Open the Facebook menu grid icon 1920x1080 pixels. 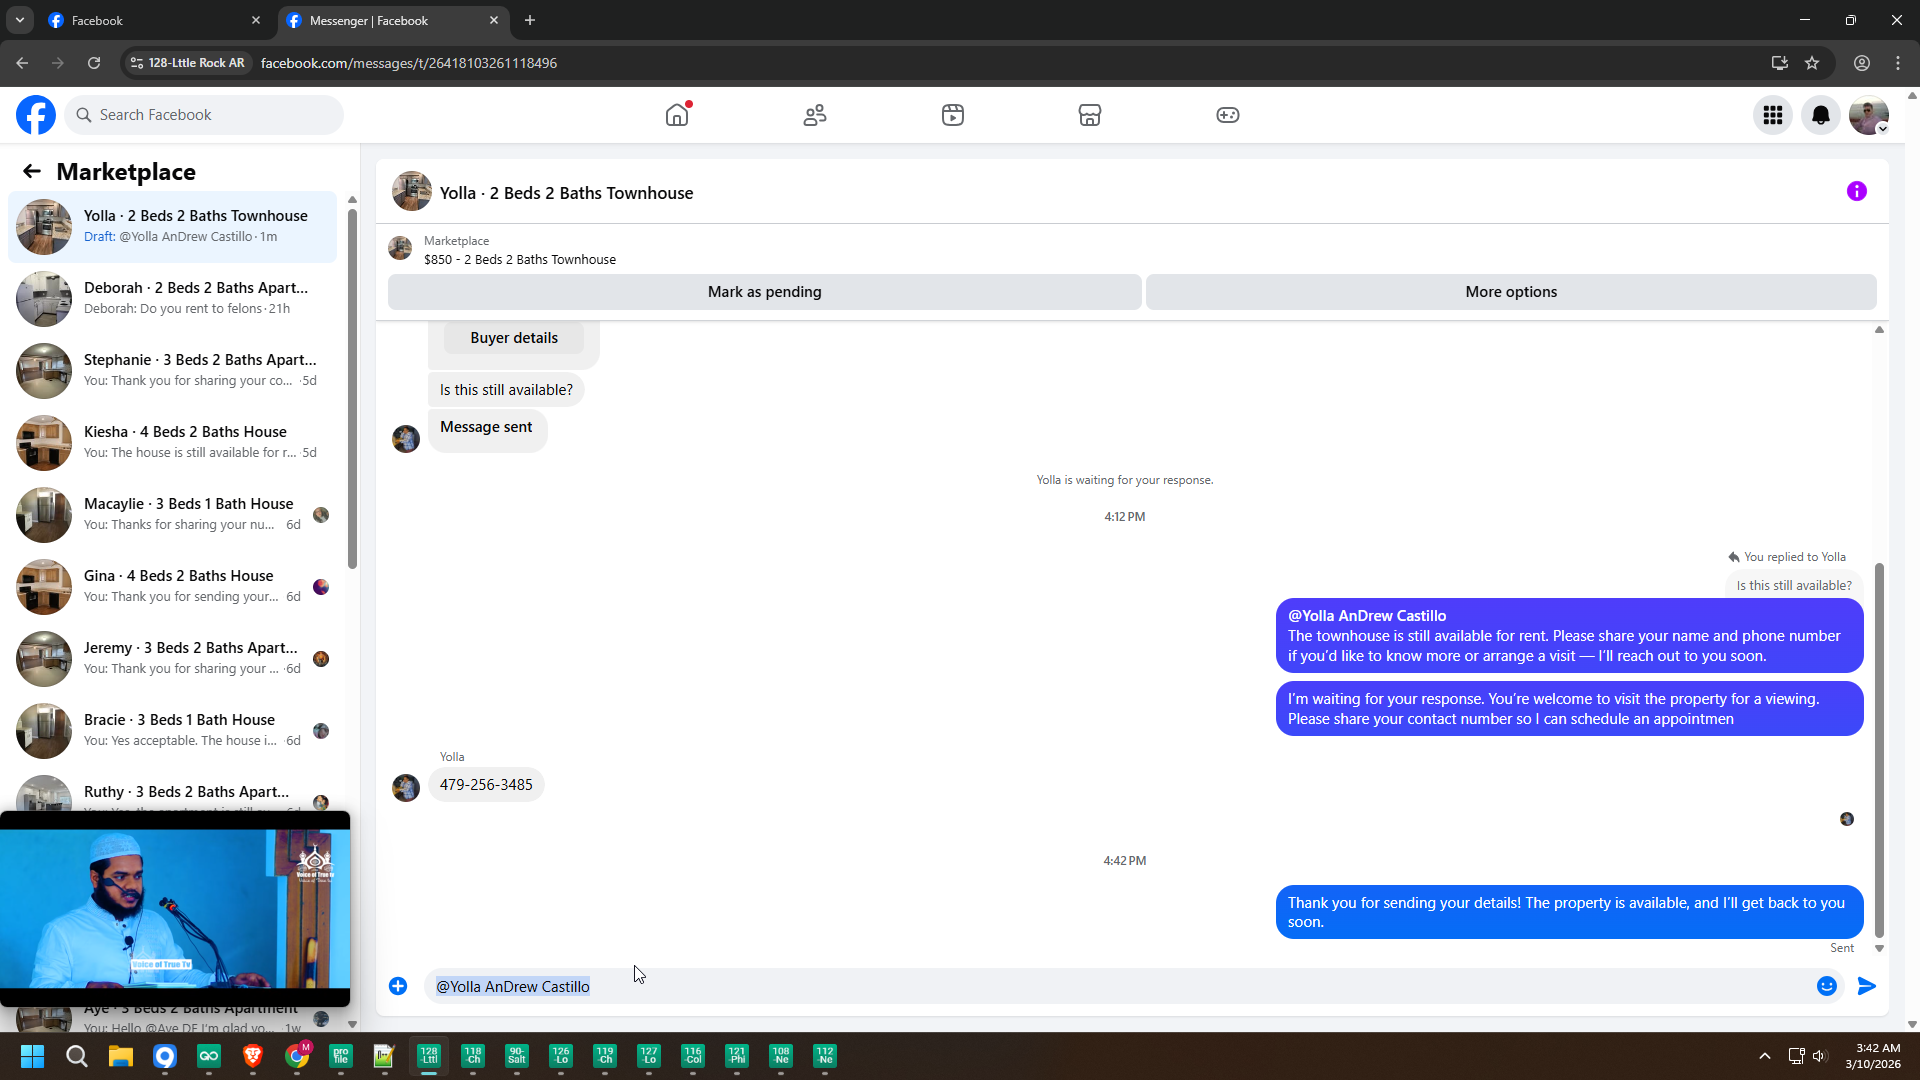1772,115
